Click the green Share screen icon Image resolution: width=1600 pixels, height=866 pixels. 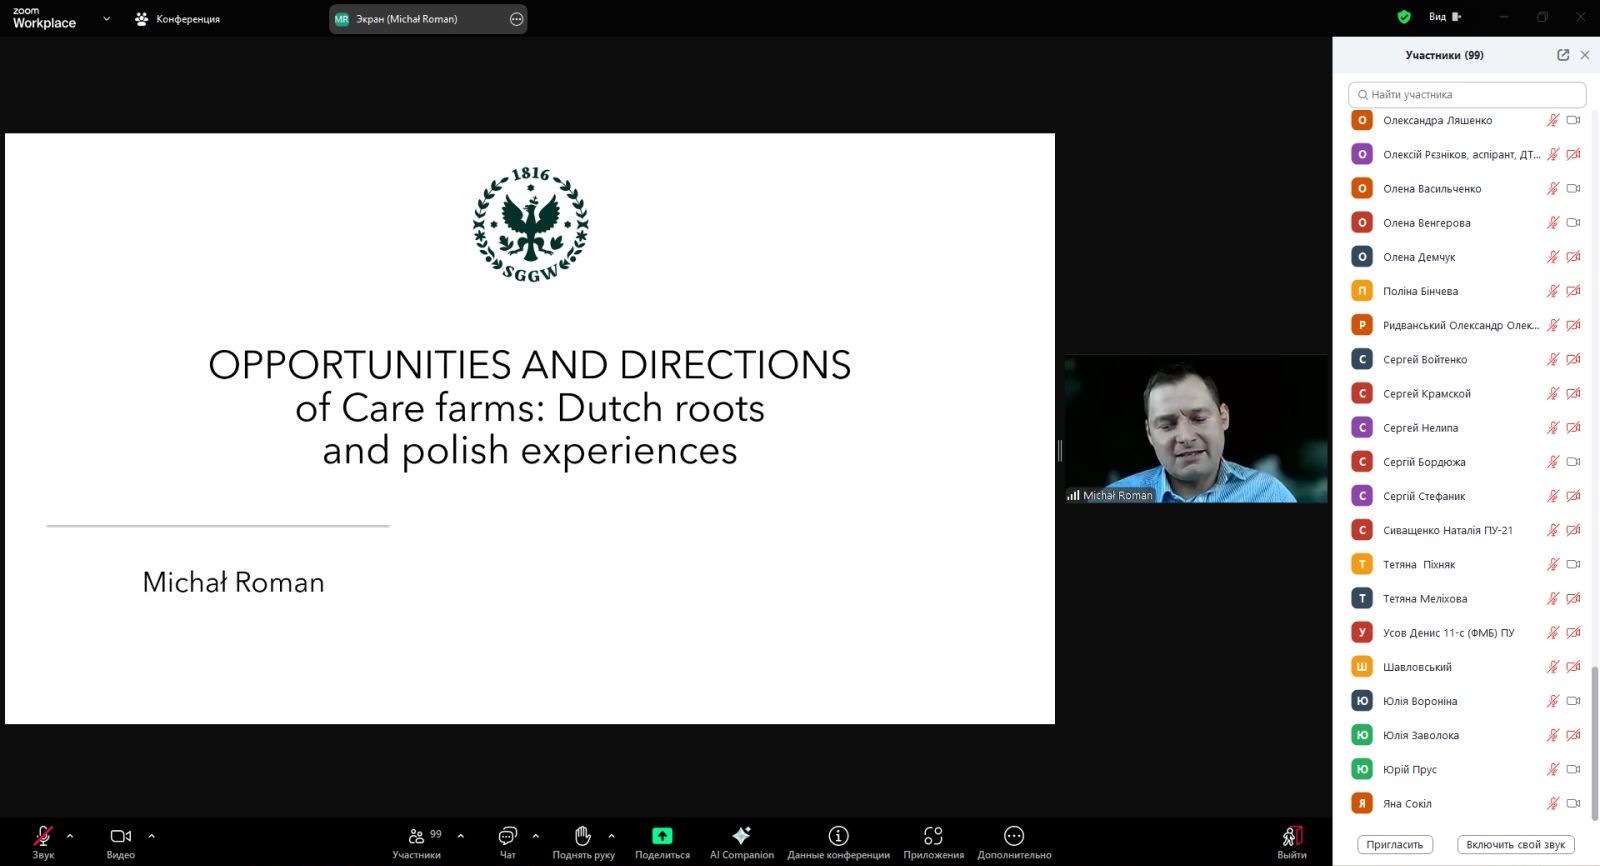click(x=662, y=836)
